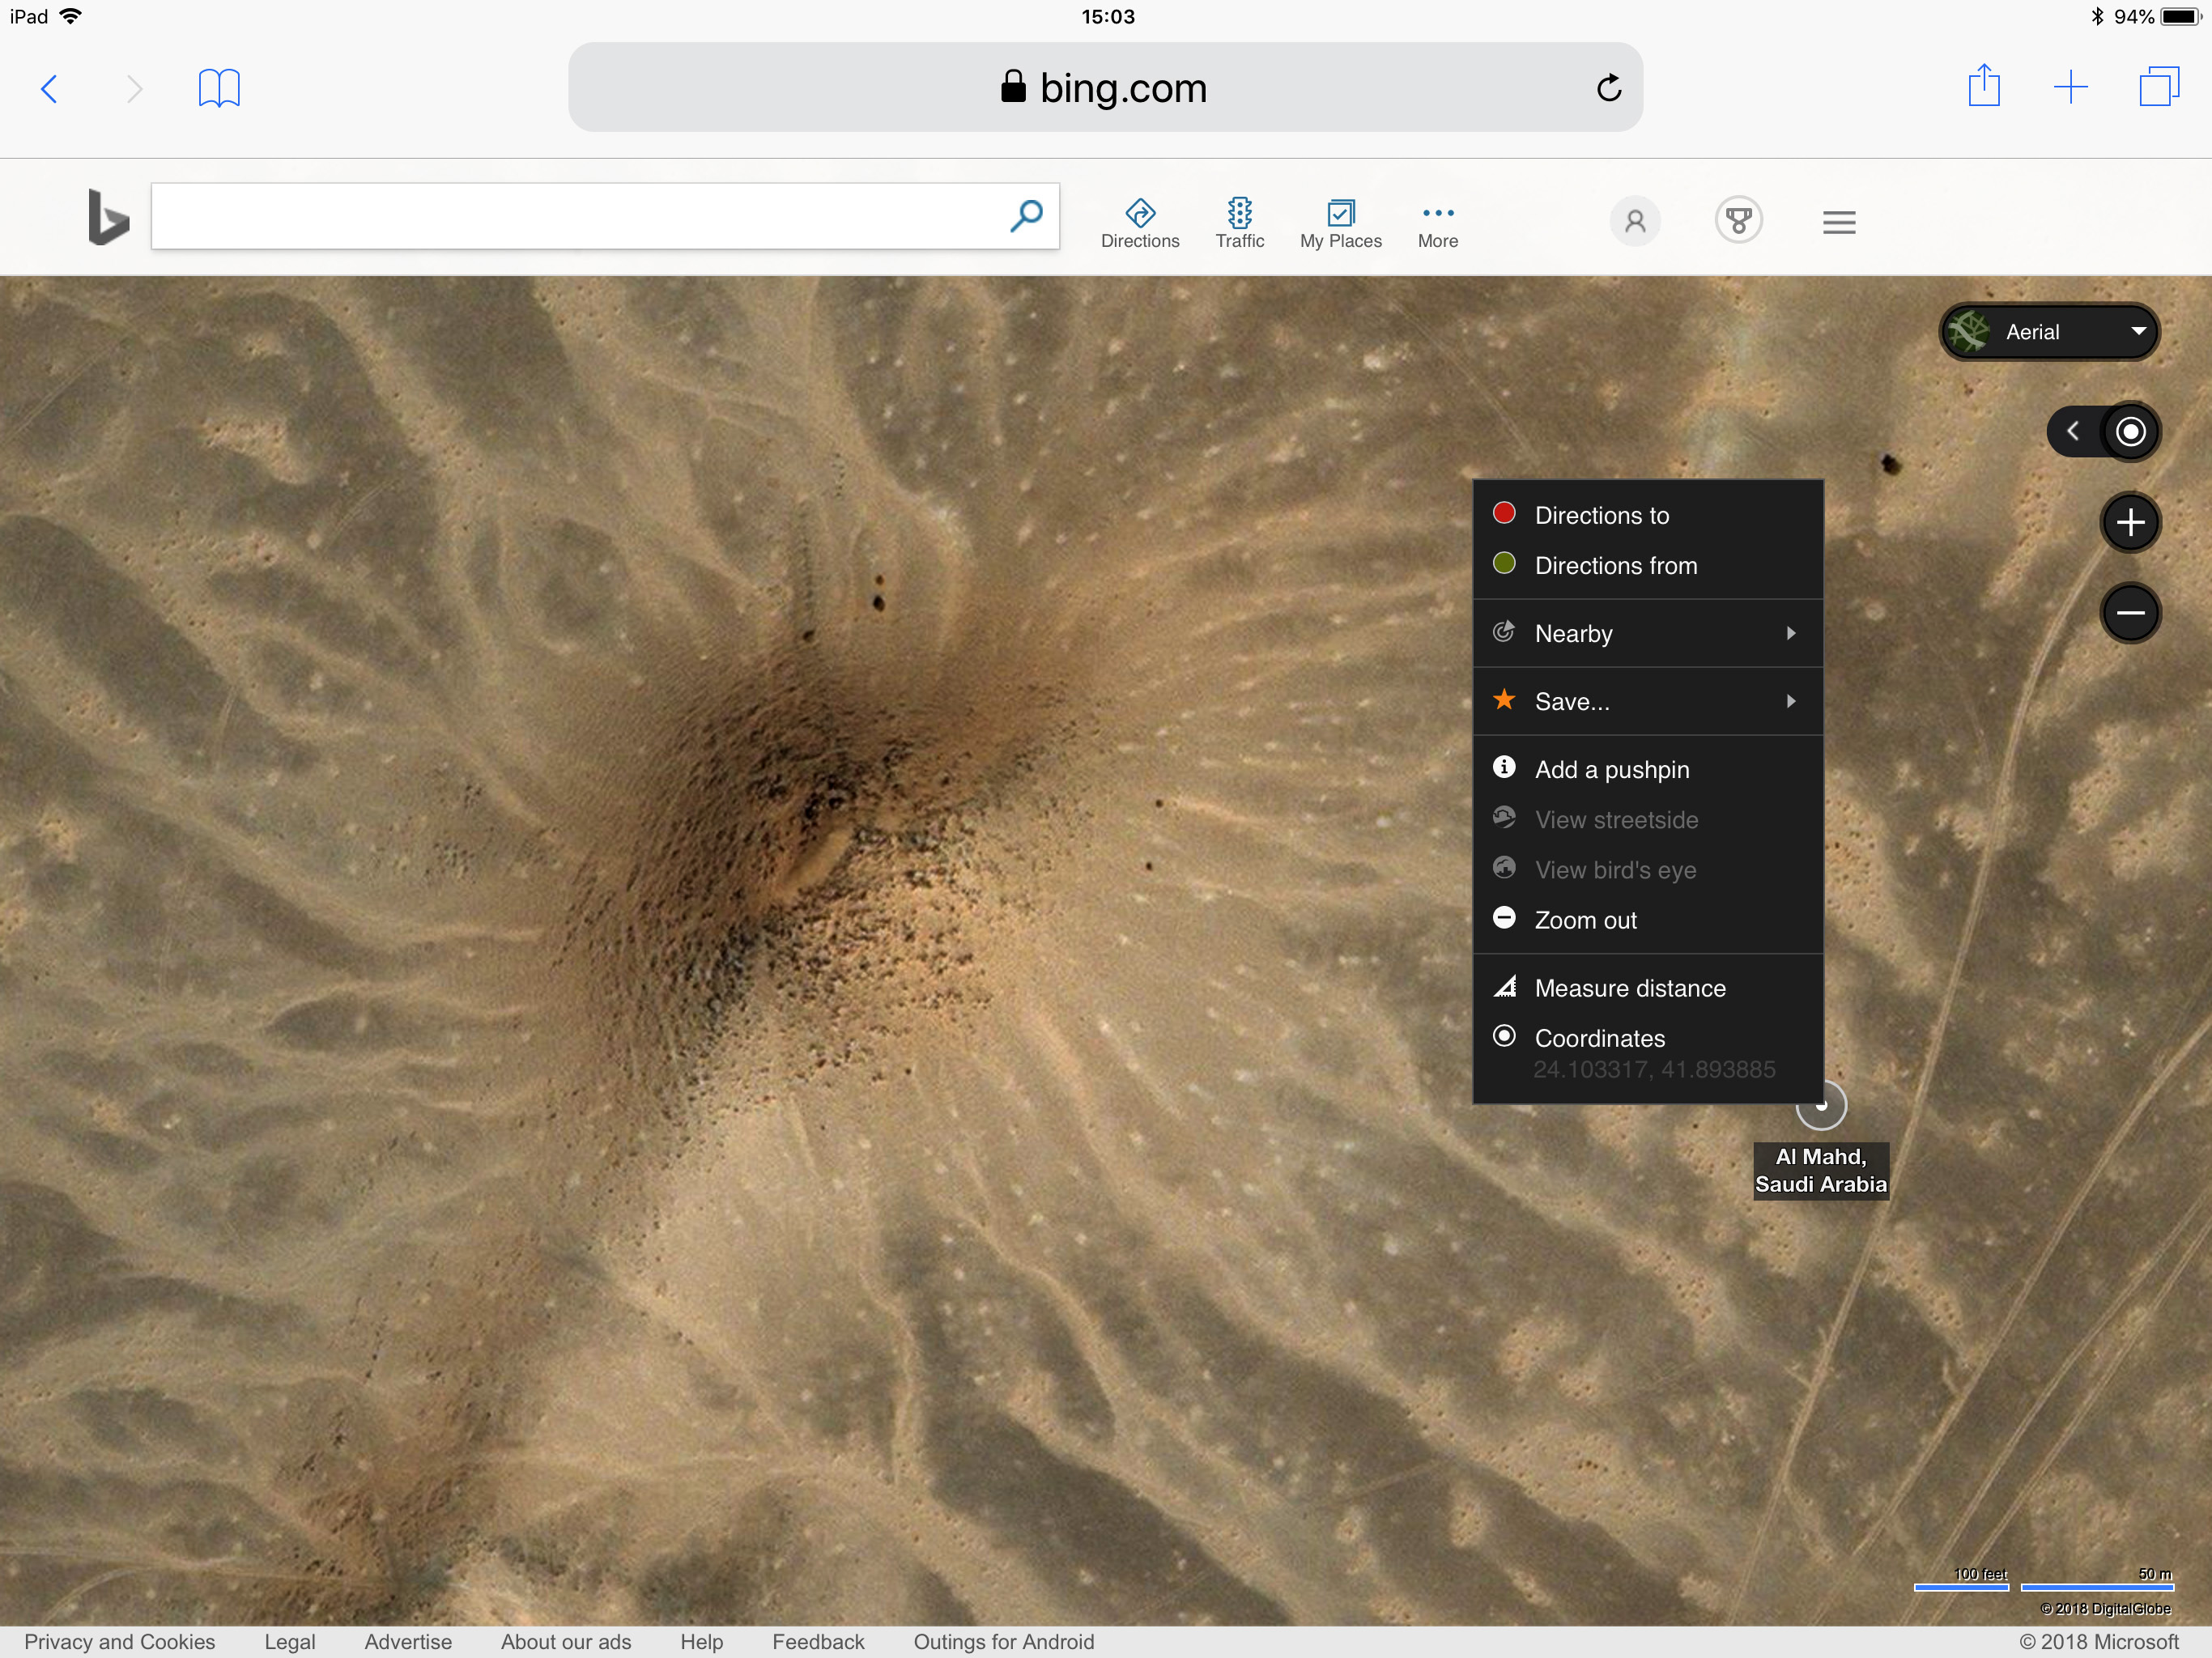
Task: Click the search magnifier icon
Action: pyautogui.click(x=1026, y=215)
